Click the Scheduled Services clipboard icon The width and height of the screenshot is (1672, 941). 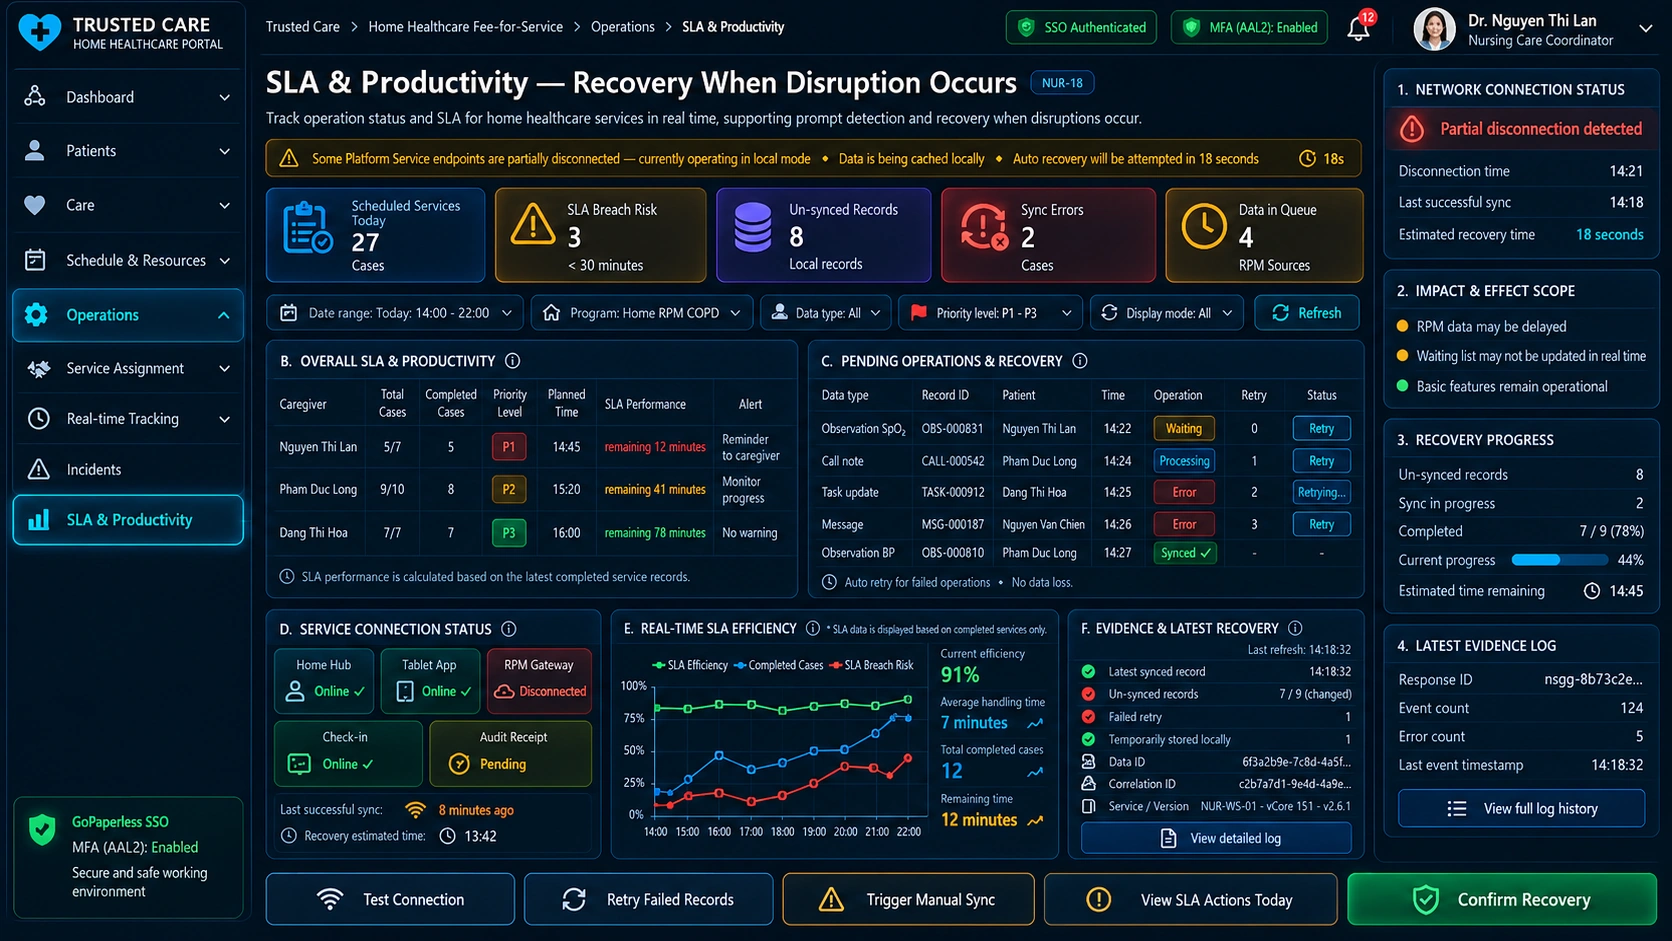[x=307, y=228]
